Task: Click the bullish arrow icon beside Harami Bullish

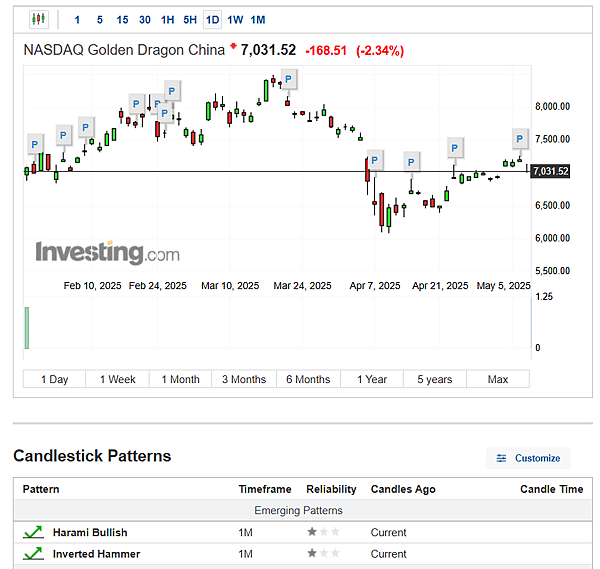Action: [x=33, y=532]
